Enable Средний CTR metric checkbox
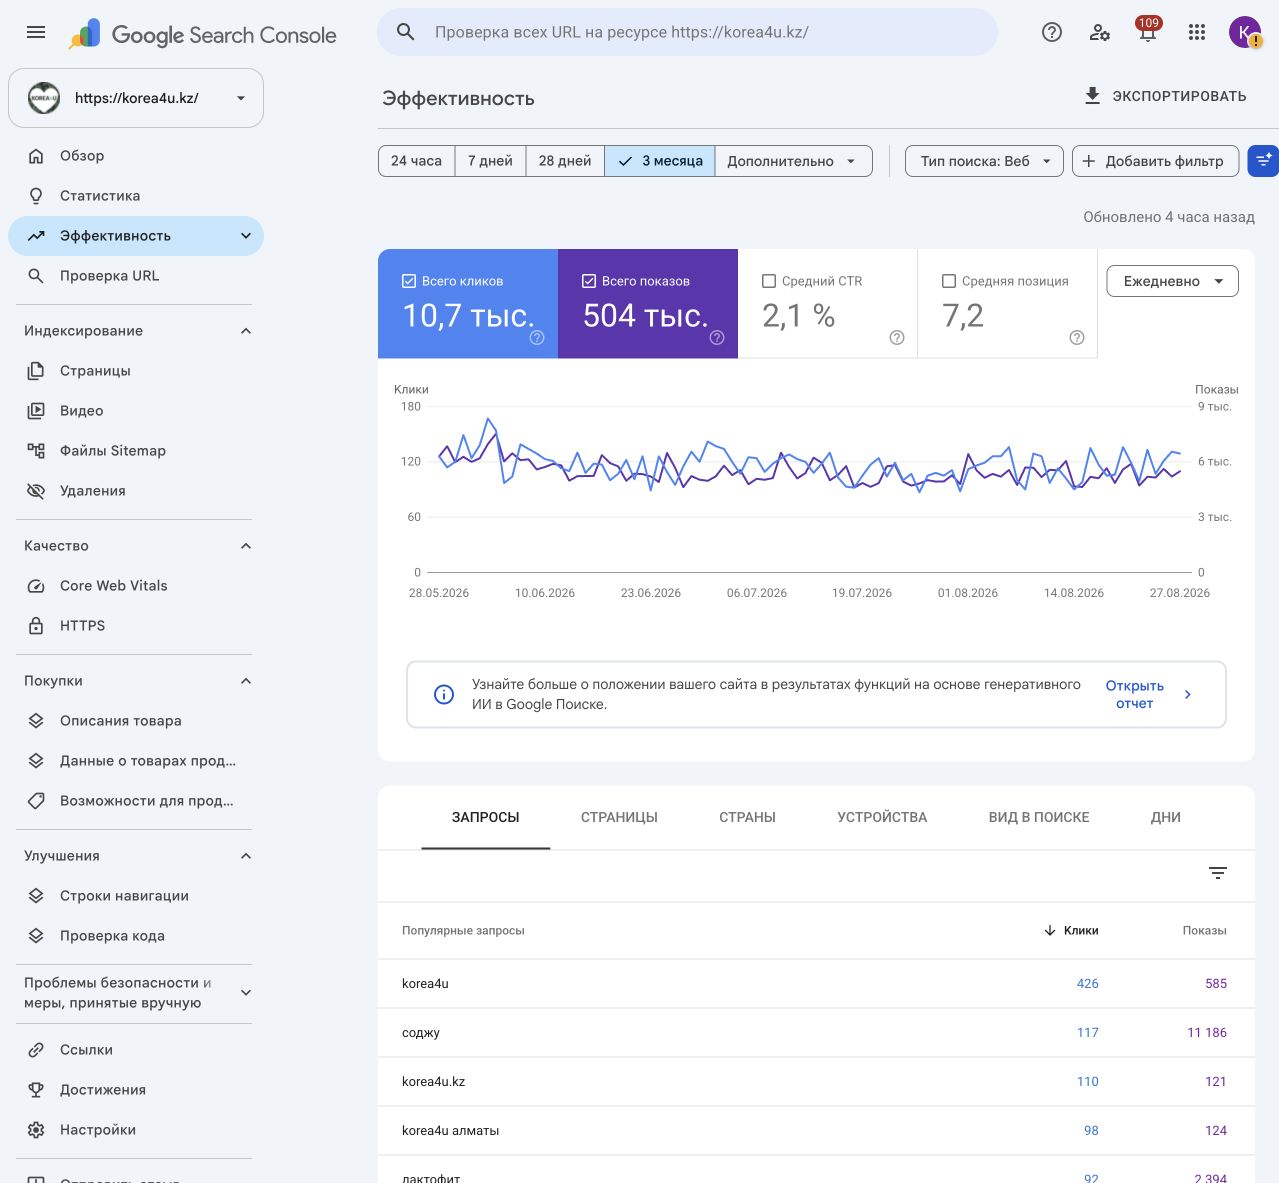This screenshot has width=1279, height=1183. (x=769, y=281)
